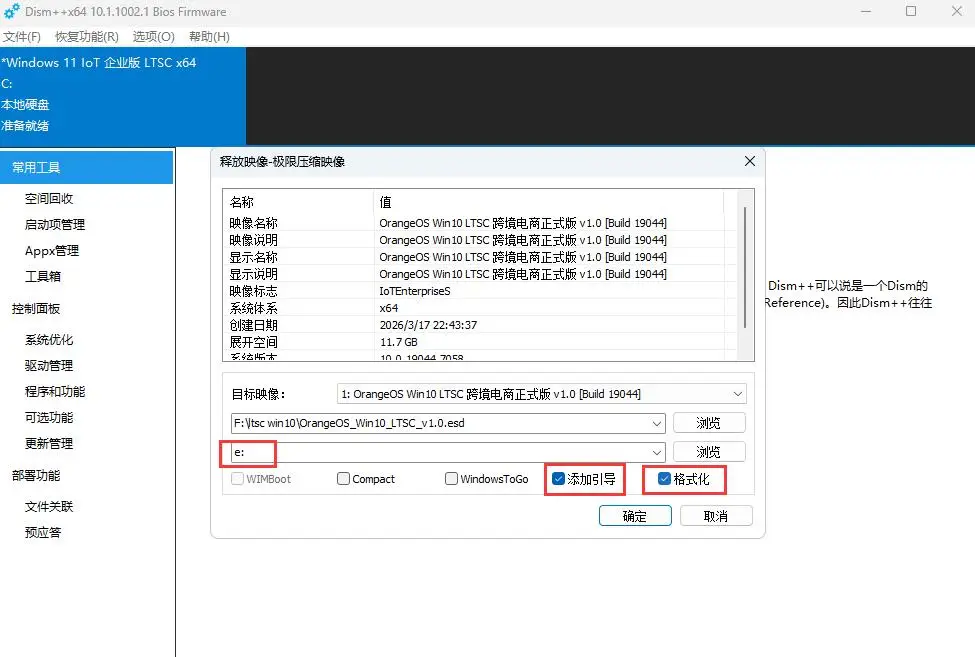
Task: Open the ESD file path dropdown
Action: [x=657, y=422]
